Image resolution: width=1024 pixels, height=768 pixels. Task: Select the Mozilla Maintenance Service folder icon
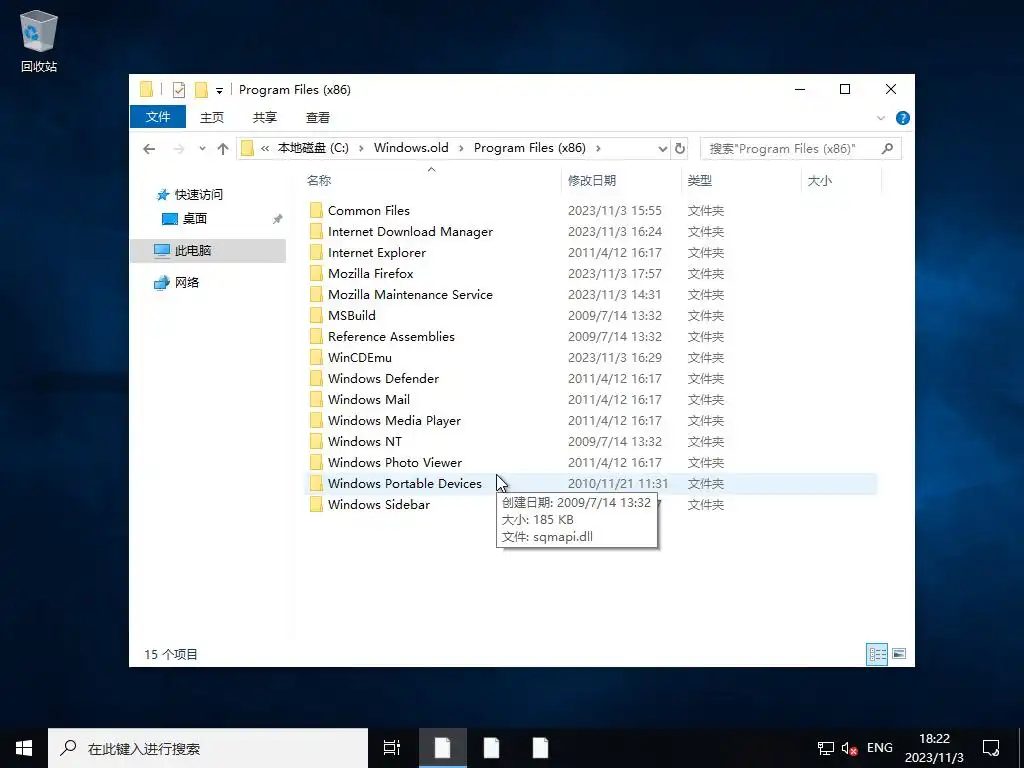316,295
